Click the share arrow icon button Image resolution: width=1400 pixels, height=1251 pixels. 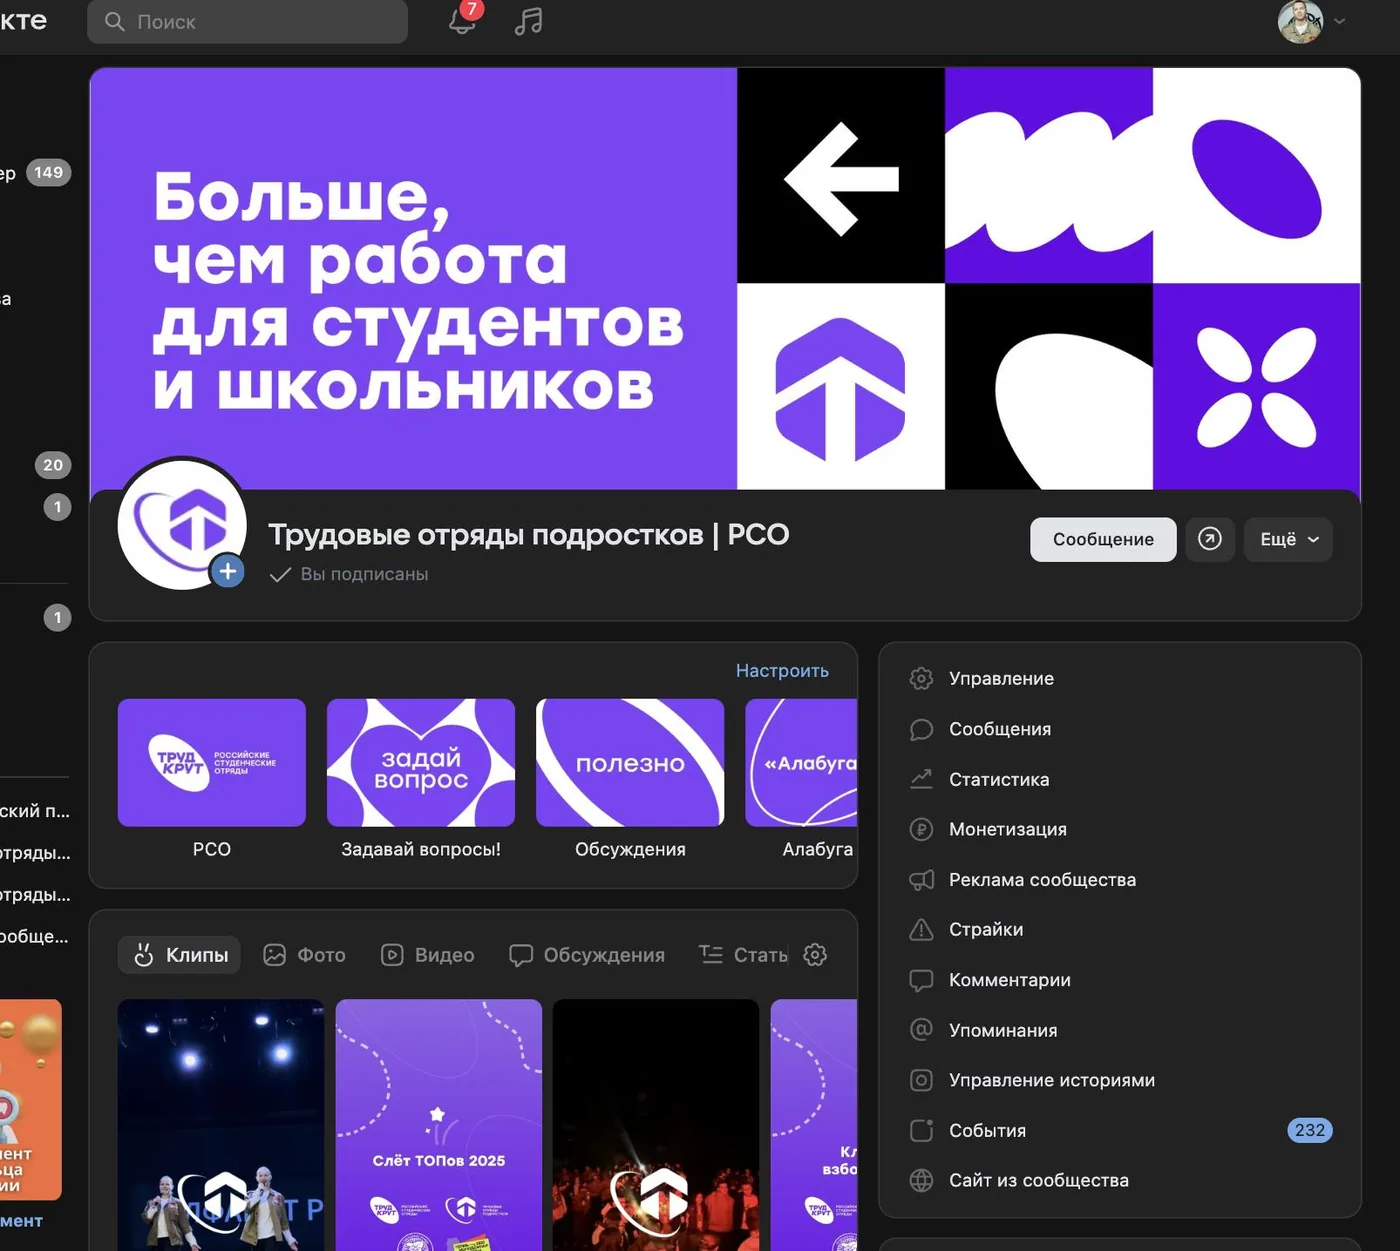pos(1210,539)
